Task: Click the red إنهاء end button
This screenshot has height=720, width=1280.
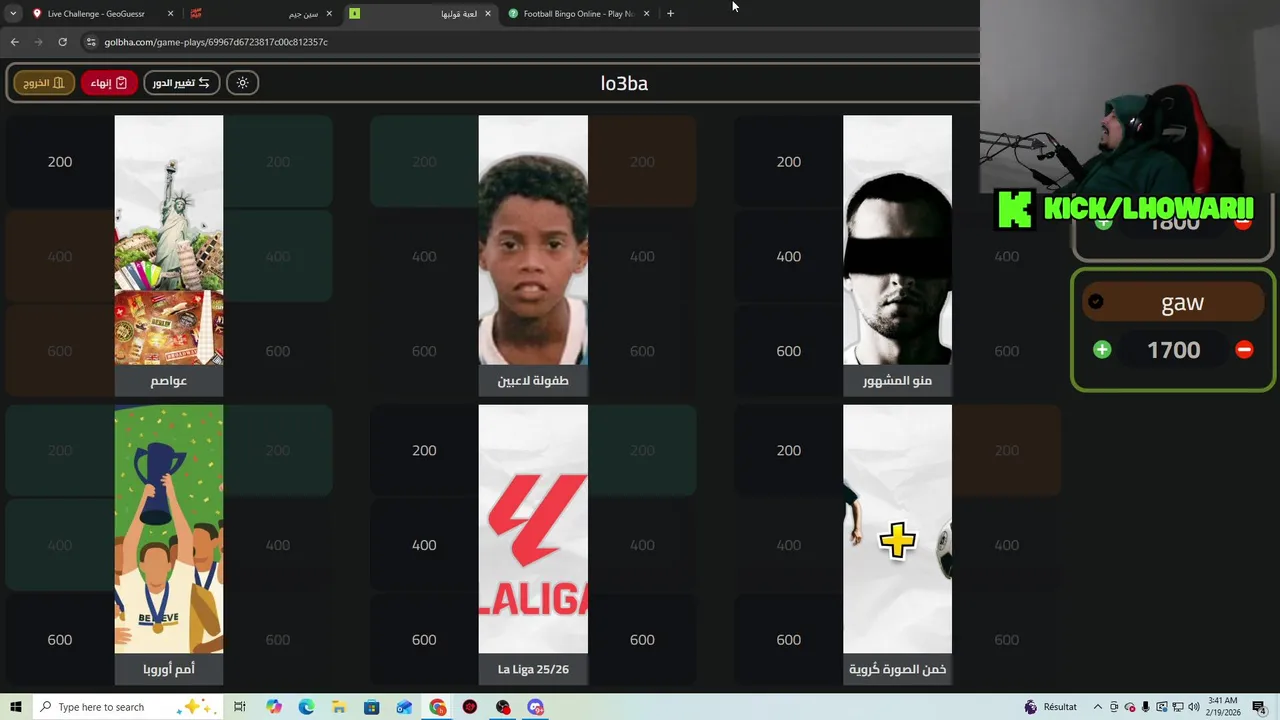Action: [x=109, y=83]
